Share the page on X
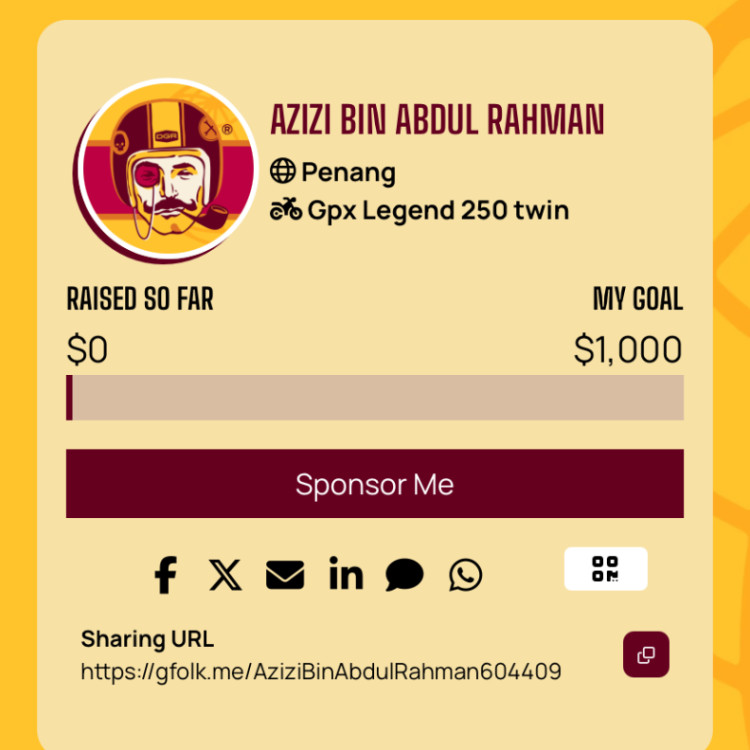Viewport: 750px width, 750px height. point(225,575)
